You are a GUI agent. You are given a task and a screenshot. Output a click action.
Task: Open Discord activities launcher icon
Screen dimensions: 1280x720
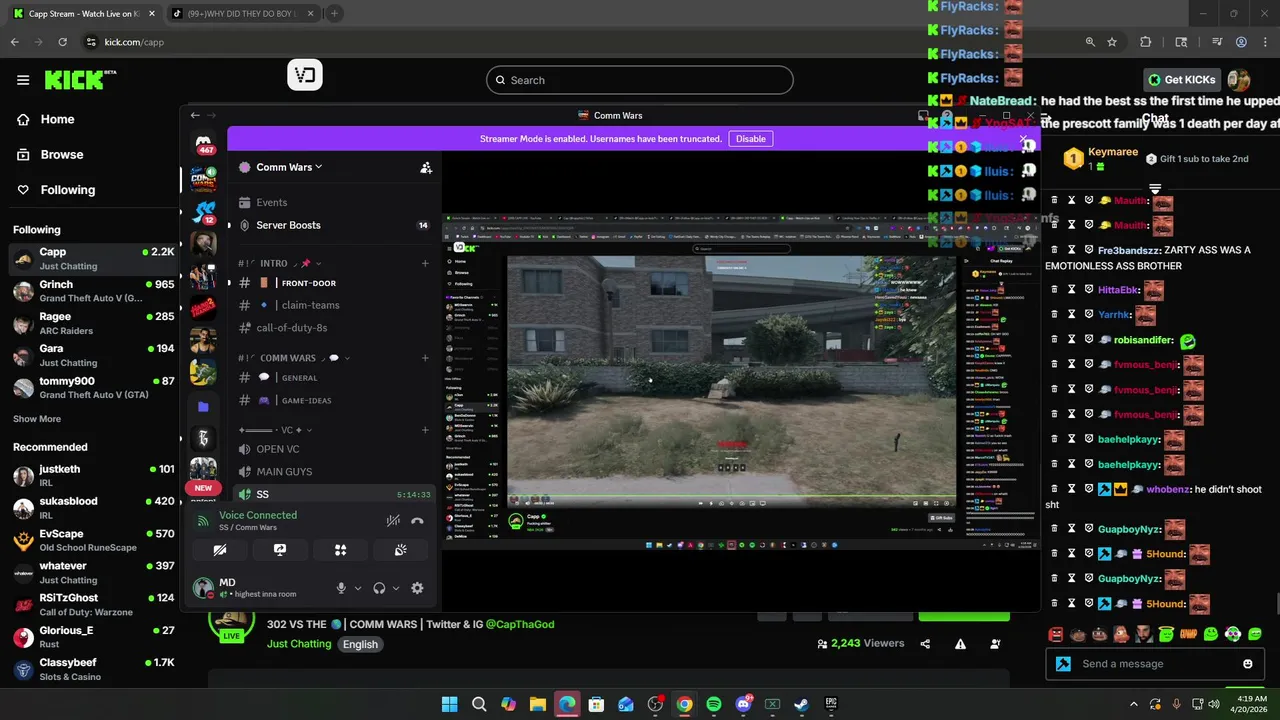point(340,550)
